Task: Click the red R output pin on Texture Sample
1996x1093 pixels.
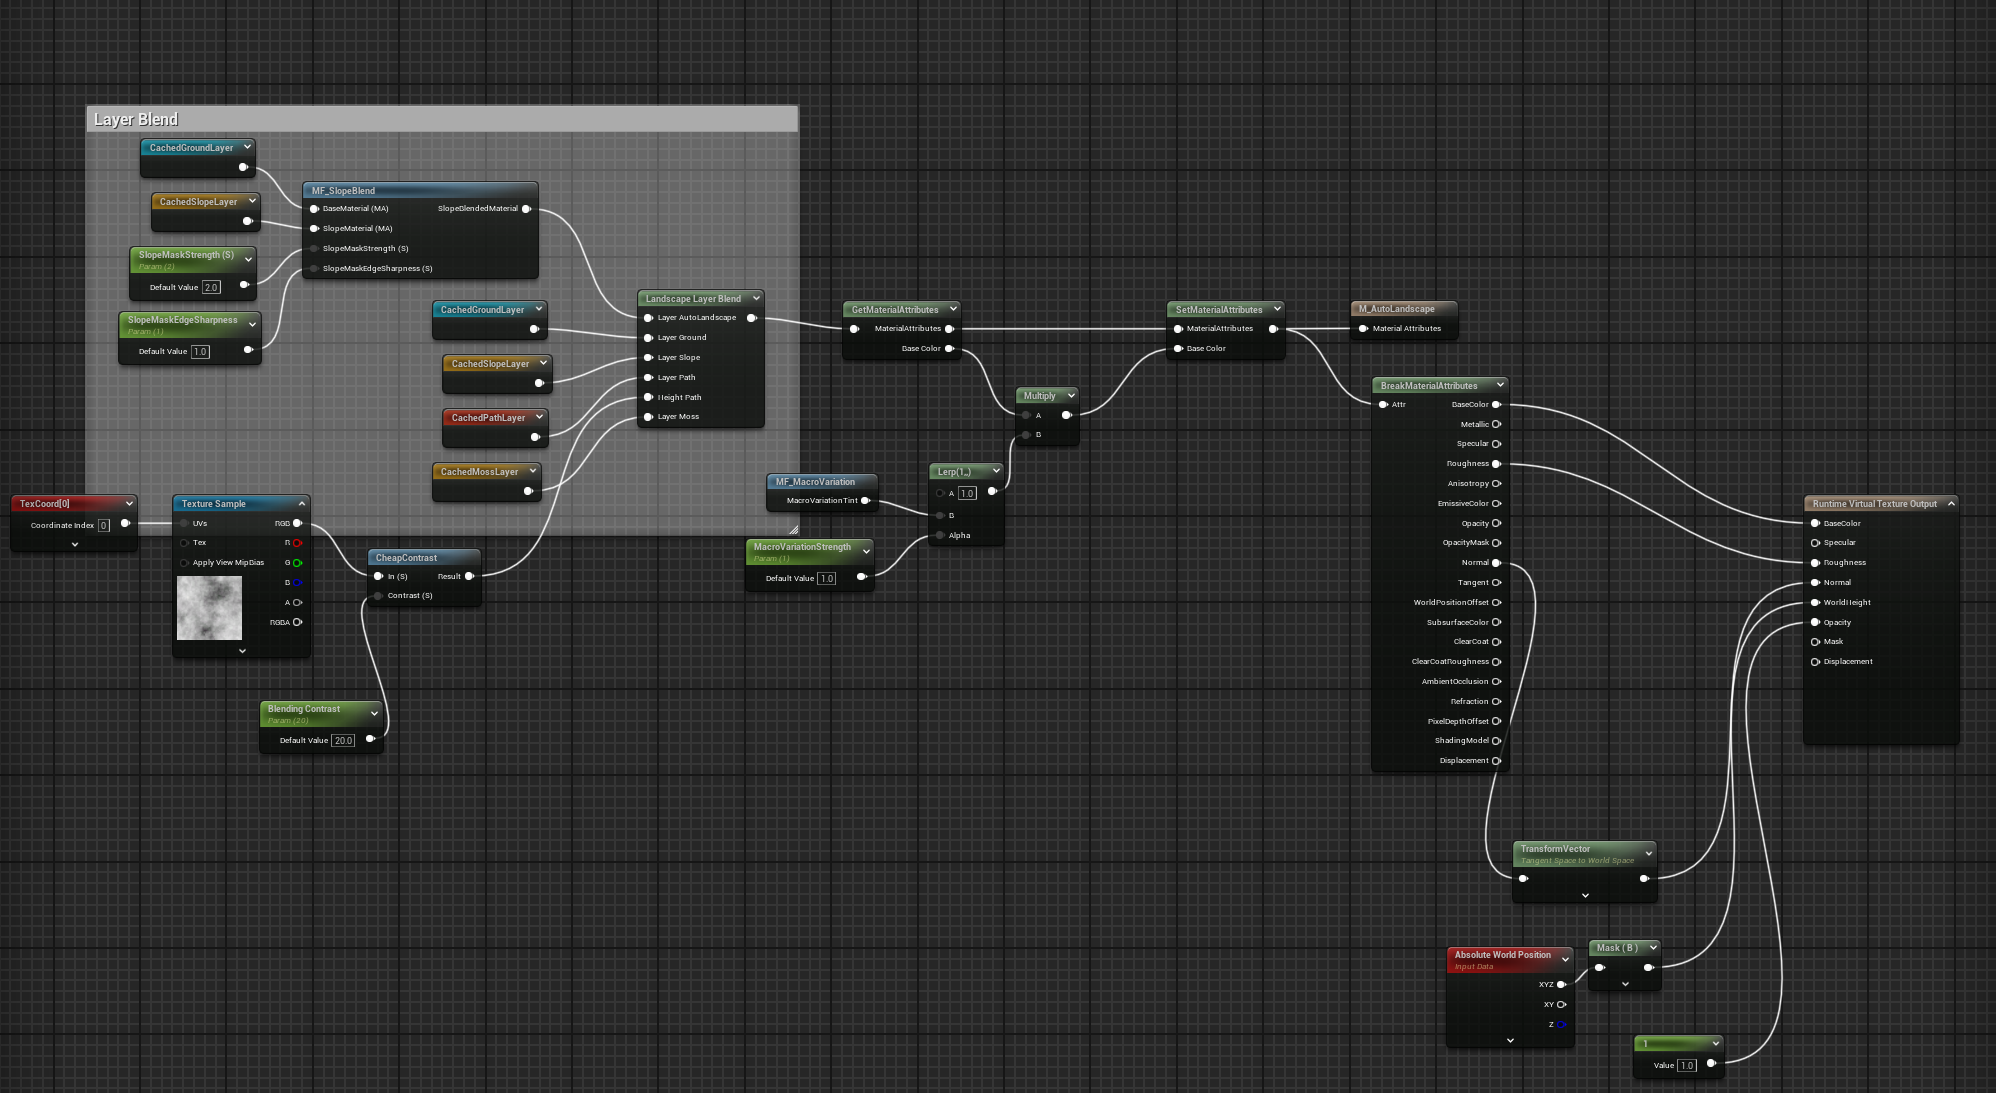Action: coord(297,543)
